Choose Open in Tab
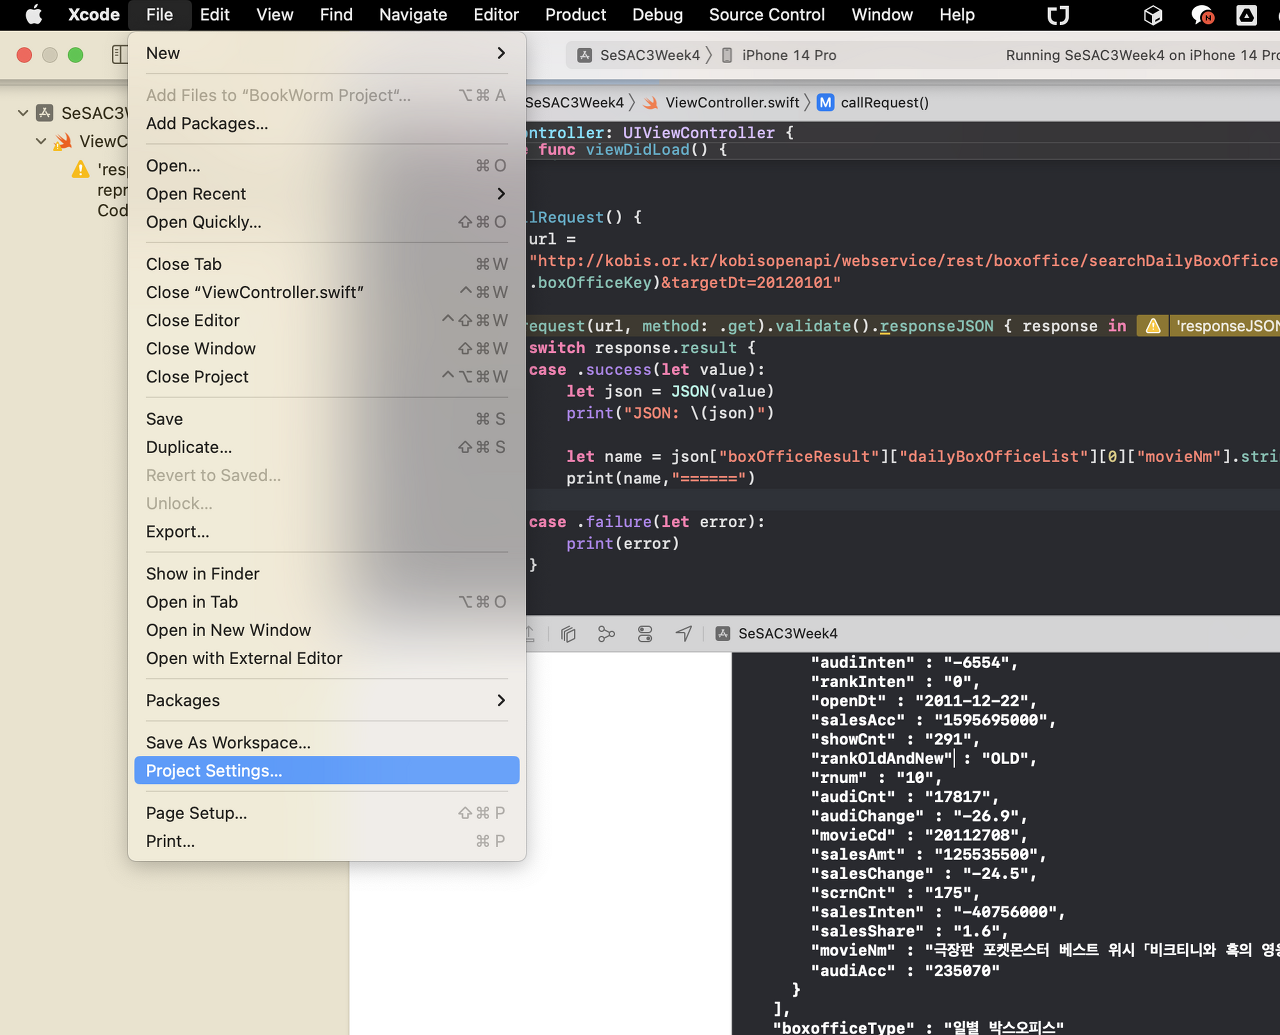This screenshot has width=1280, height=1035. (x=327, y=602)
